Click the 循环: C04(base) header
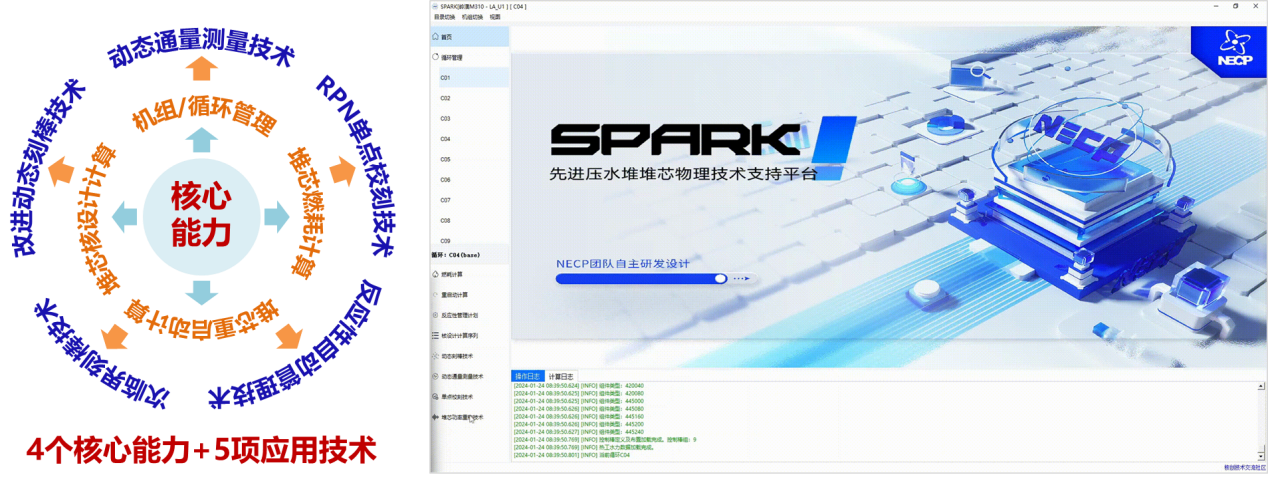The image size is (1268, 485). 470,255
